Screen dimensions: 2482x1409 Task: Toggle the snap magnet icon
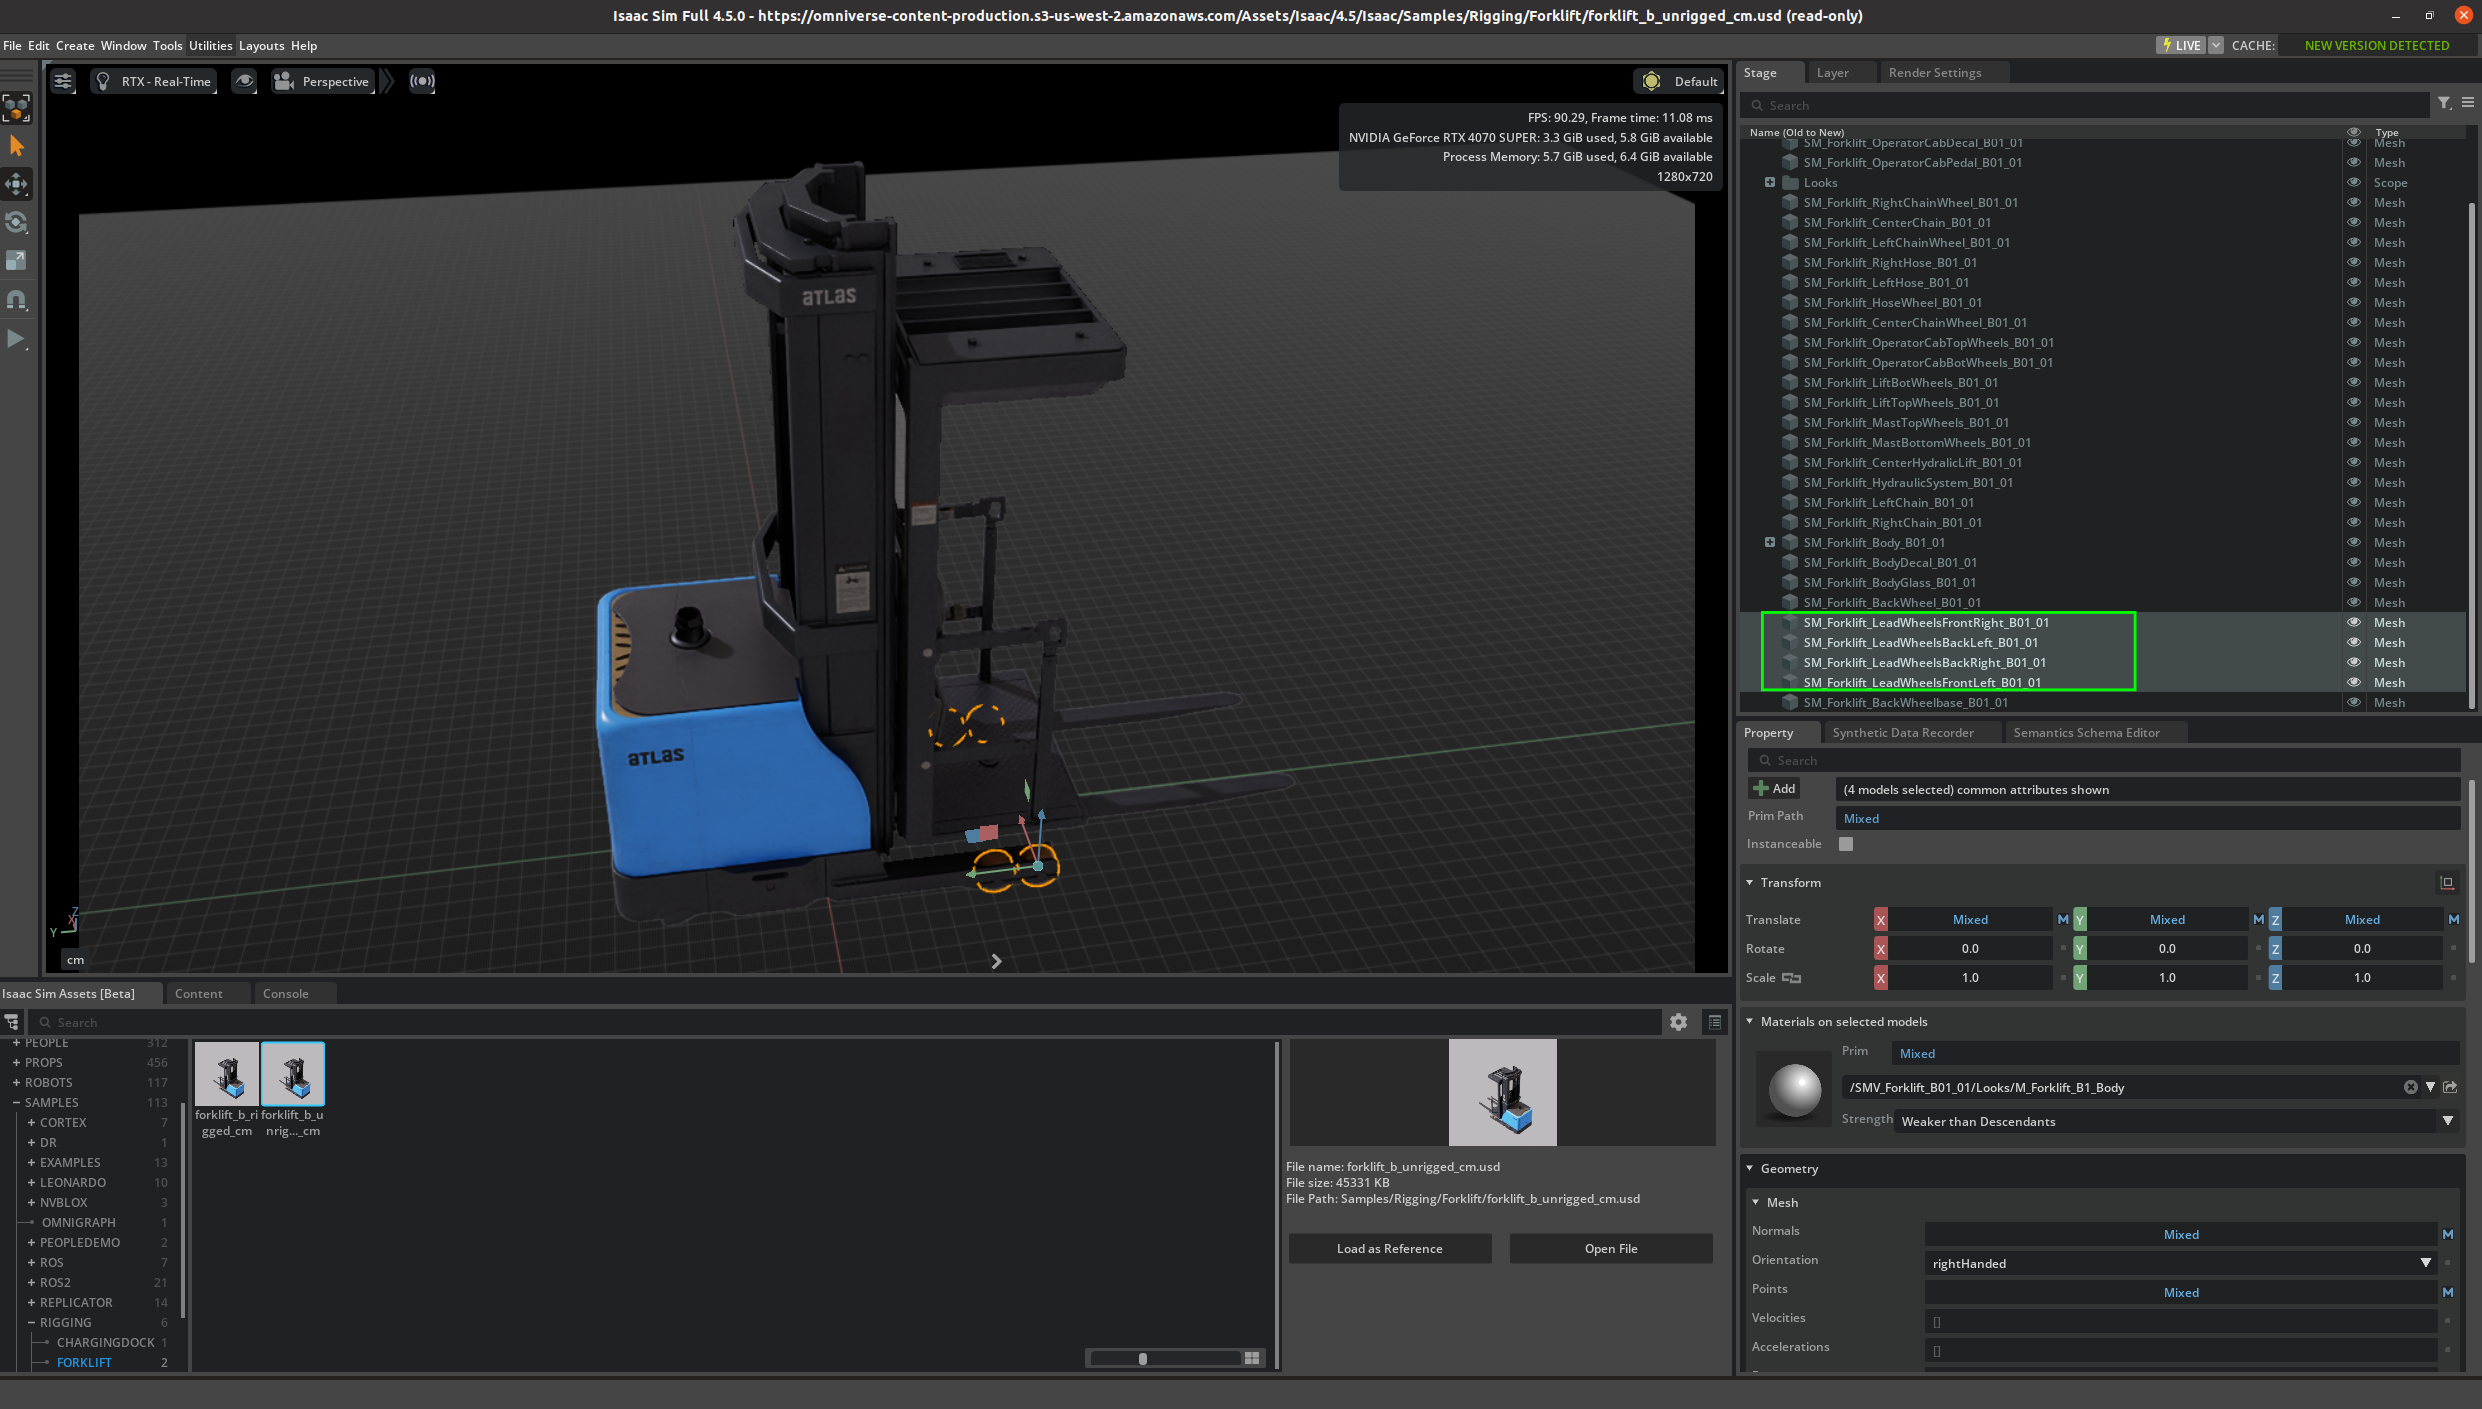17,299
